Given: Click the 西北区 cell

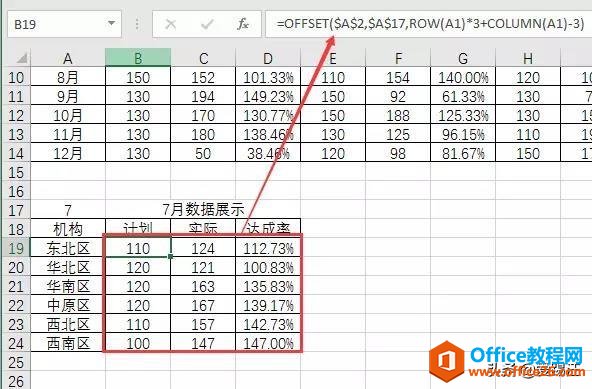Looking at the screenshot, I should pyautogui.click(x=68, y=324).
